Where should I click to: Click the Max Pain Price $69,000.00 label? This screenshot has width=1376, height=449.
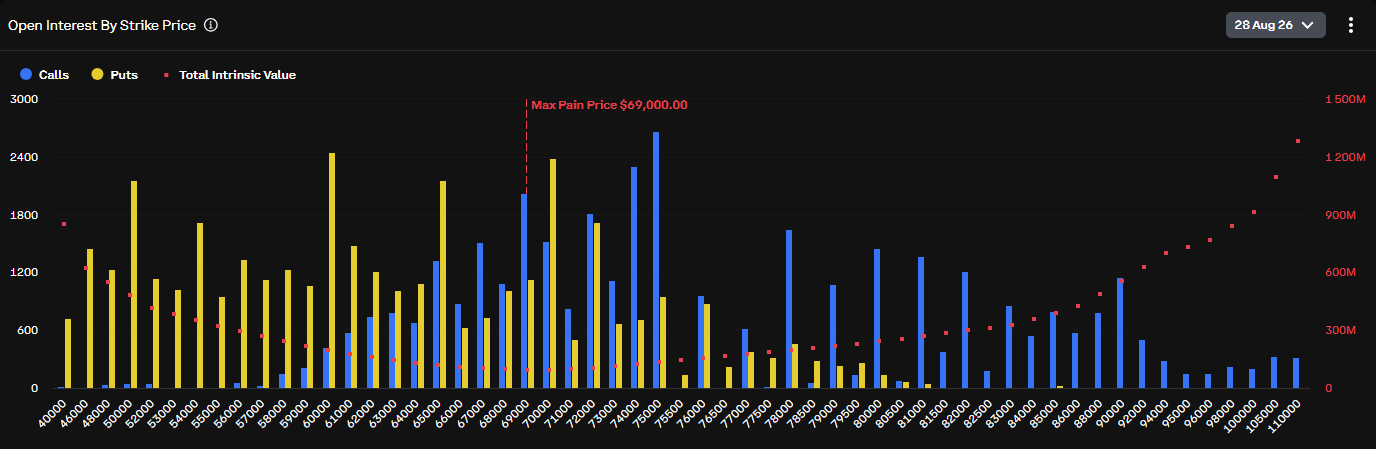point(609,104)
